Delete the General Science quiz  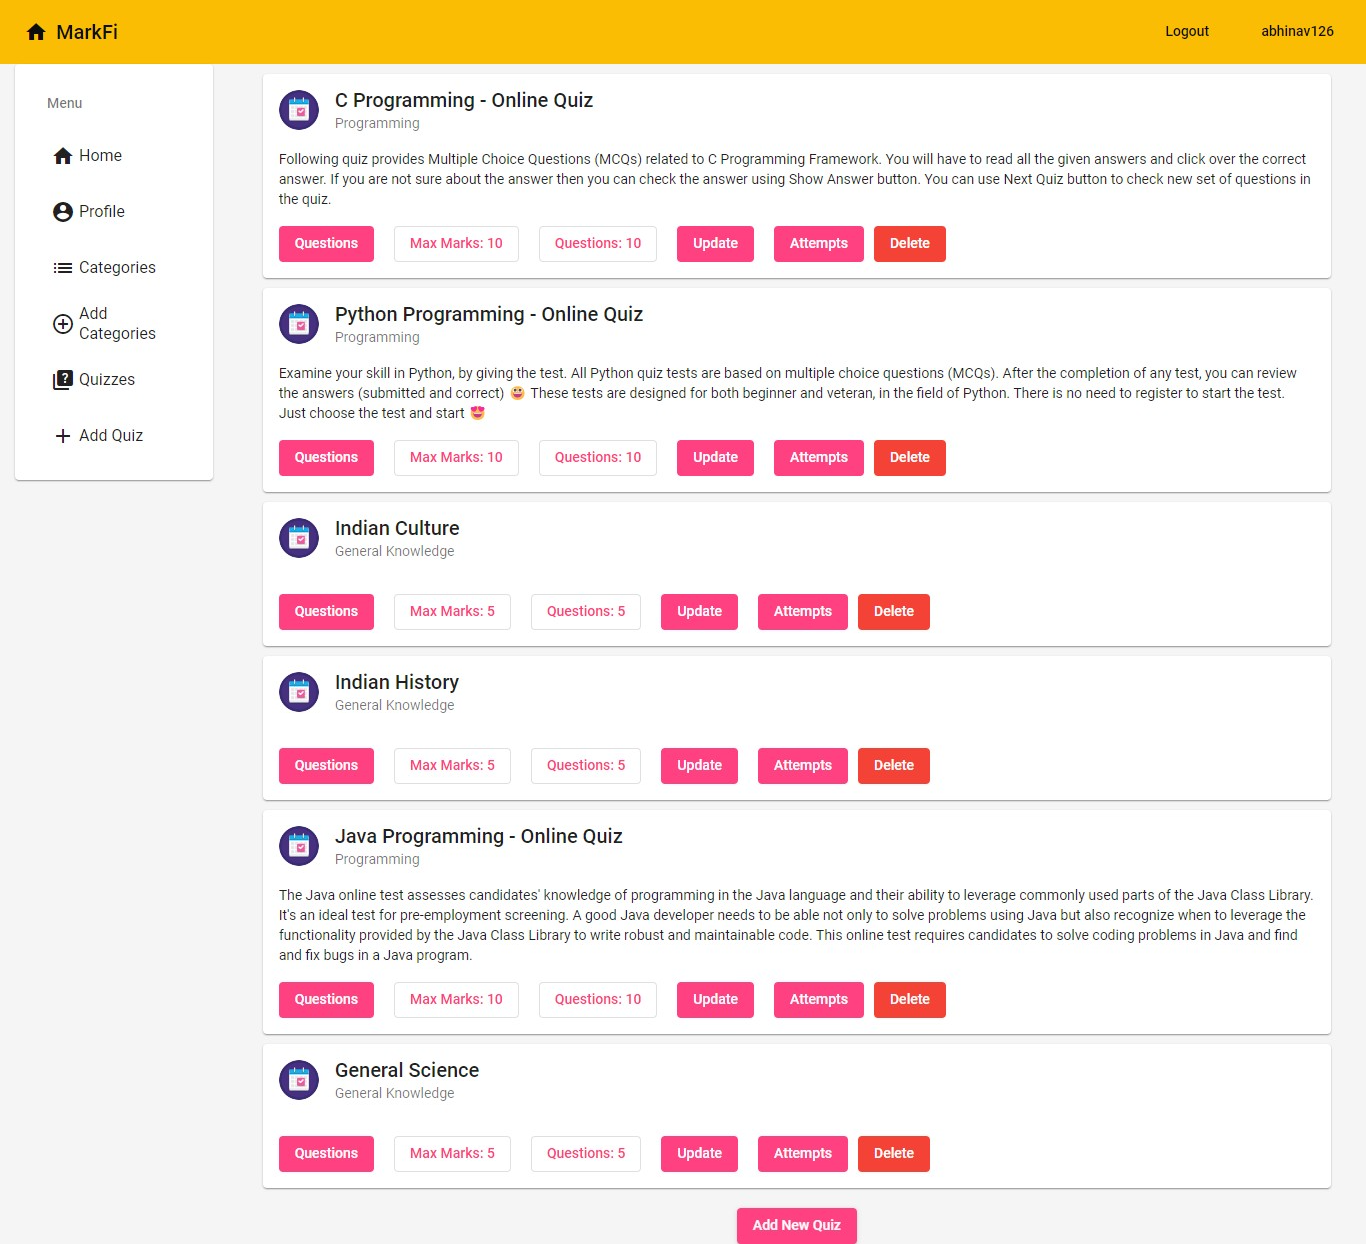[894, 1154]
